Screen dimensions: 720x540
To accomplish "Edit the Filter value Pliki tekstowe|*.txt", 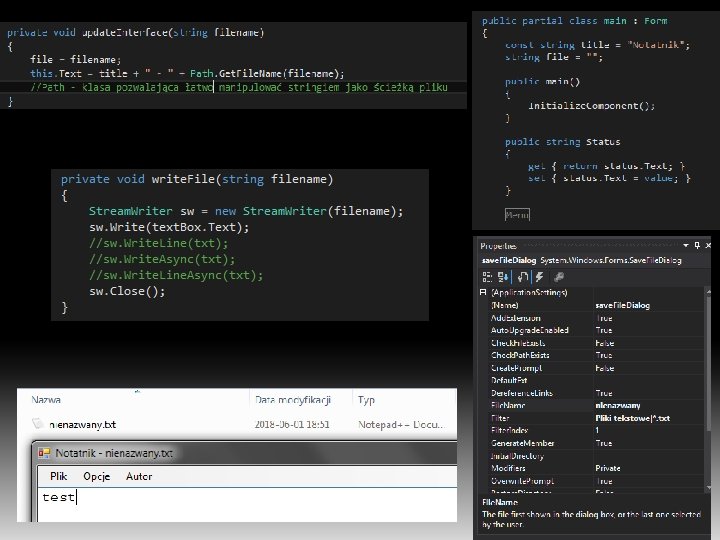I will coord(632,418).
